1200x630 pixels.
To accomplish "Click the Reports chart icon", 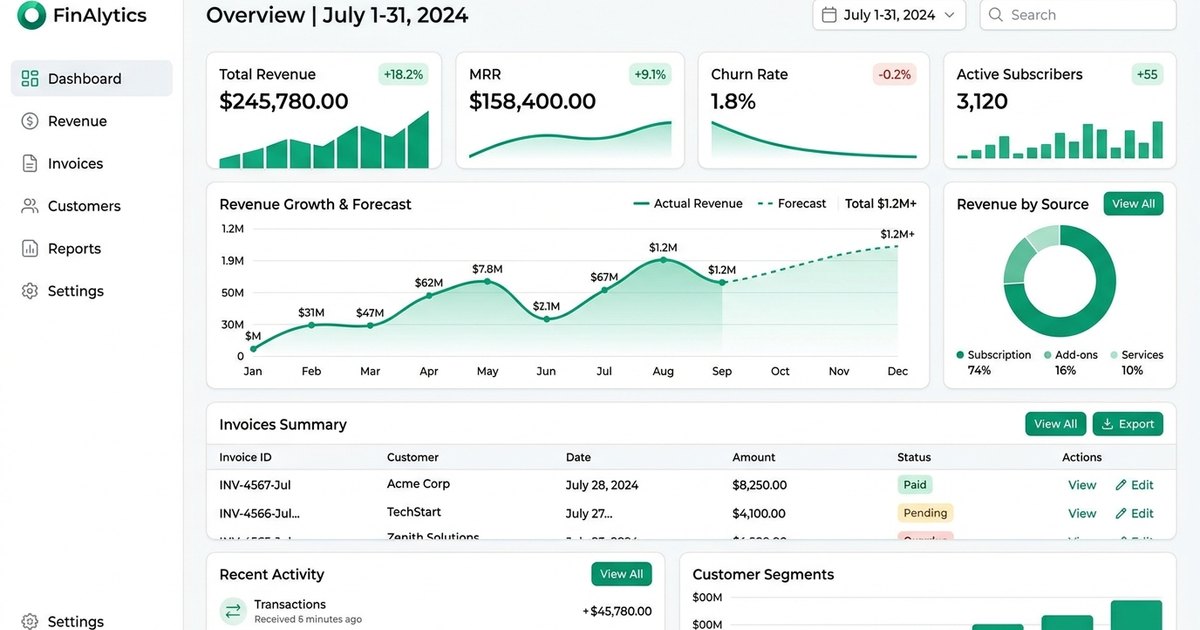I will 30,249.
